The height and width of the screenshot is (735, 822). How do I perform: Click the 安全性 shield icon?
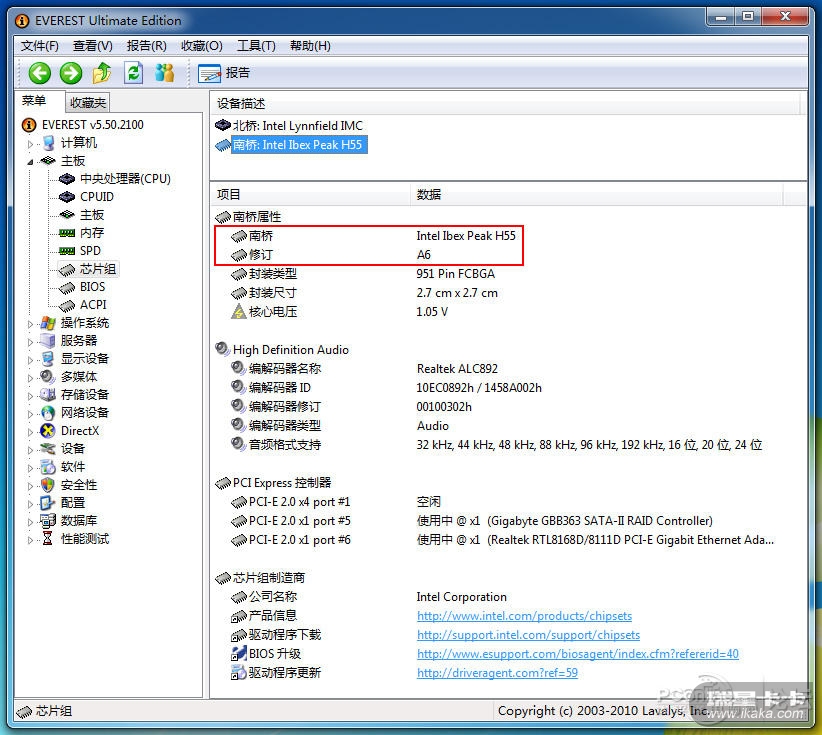coord(48,485)
